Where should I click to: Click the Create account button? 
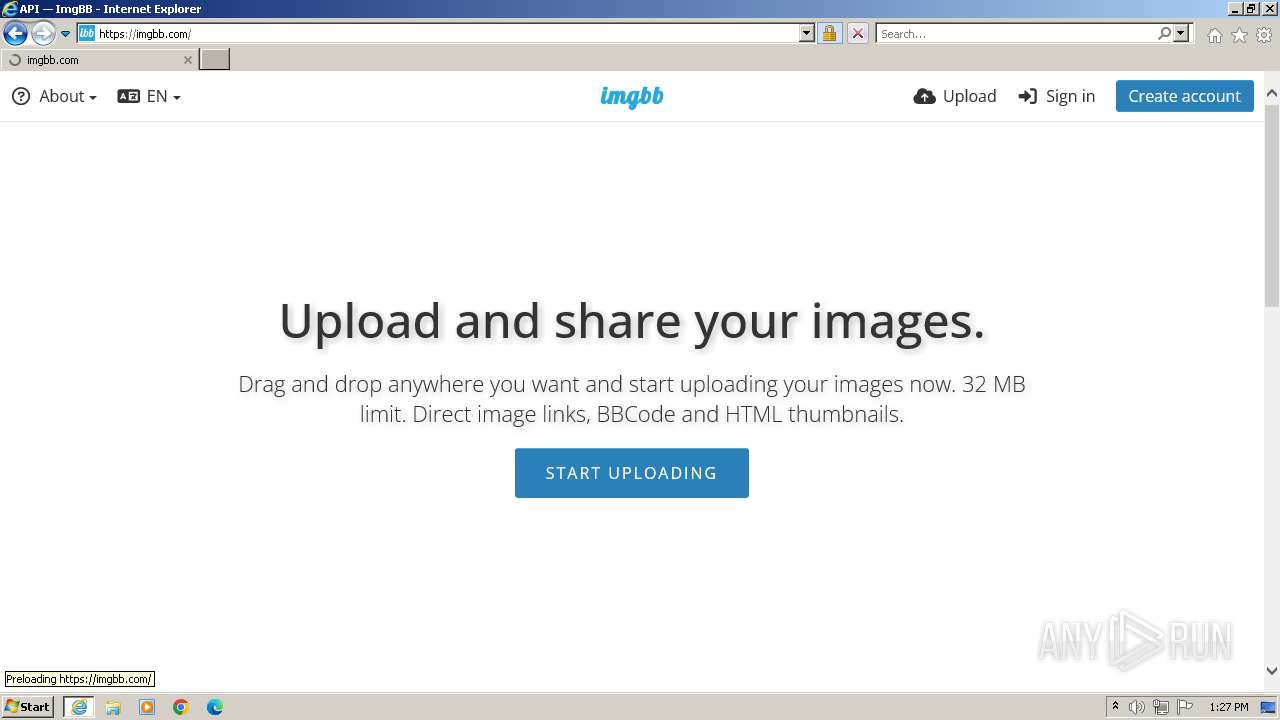(1184, 96)
